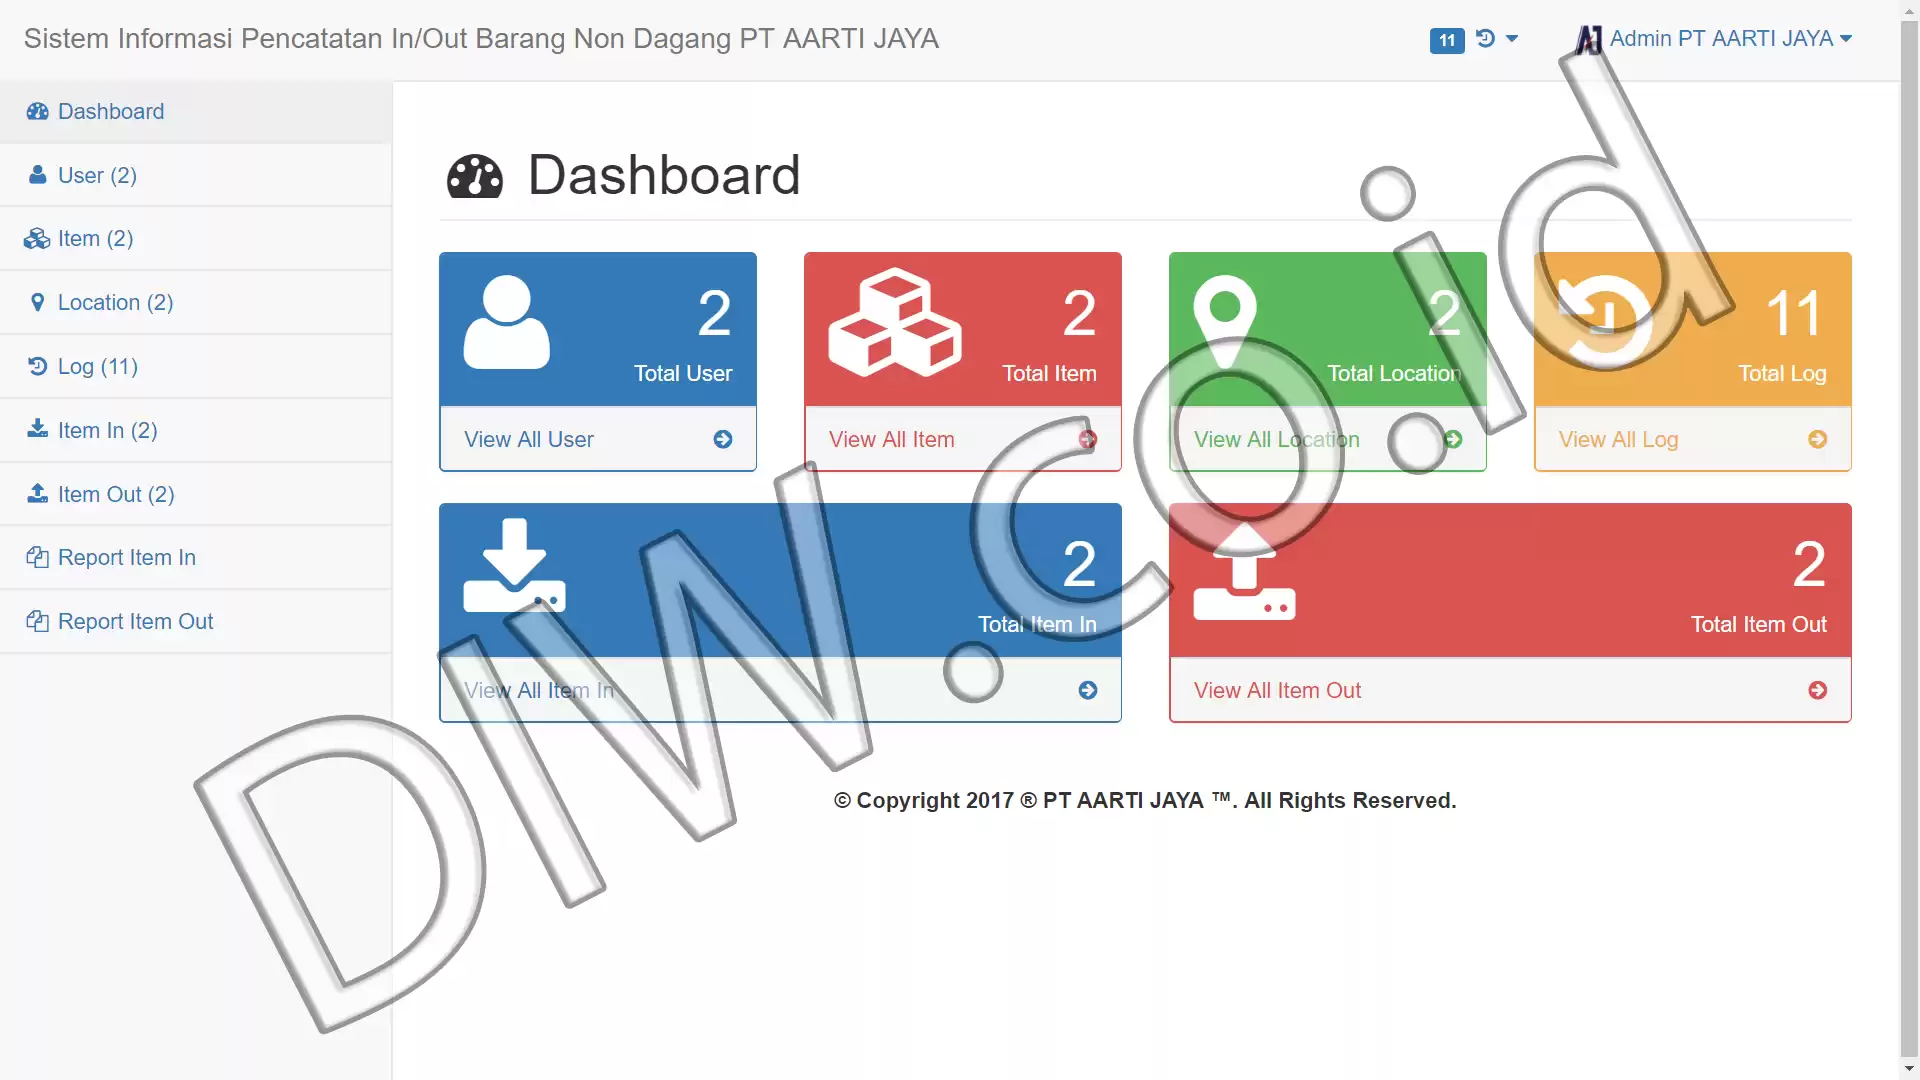This screenshot has width=1920, height=1080.
Task: Click the upload icon in Total Item Out card
Action: [x=1244, y=572]
